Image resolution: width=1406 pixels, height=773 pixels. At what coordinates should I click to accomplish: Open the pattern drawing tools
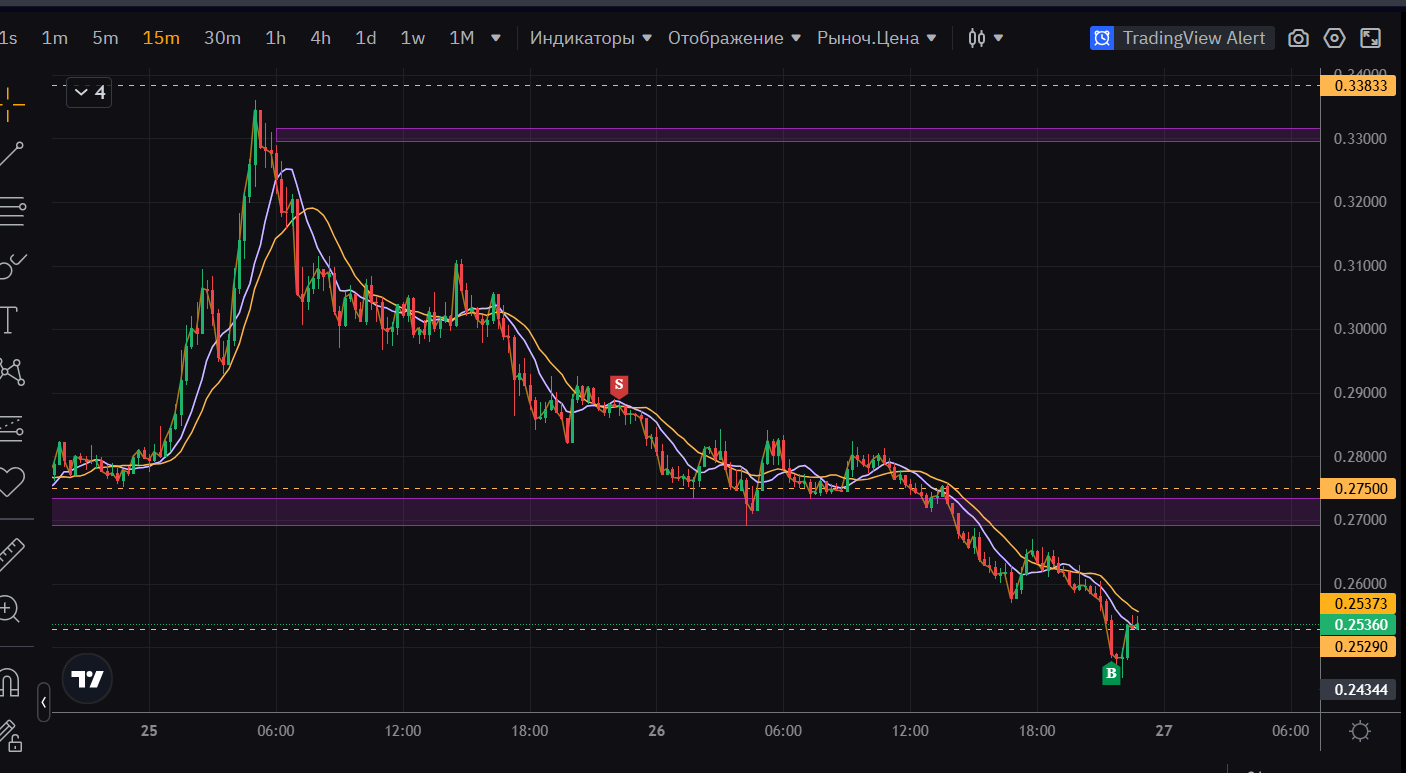pyautogui.click(x=12, y=372)
